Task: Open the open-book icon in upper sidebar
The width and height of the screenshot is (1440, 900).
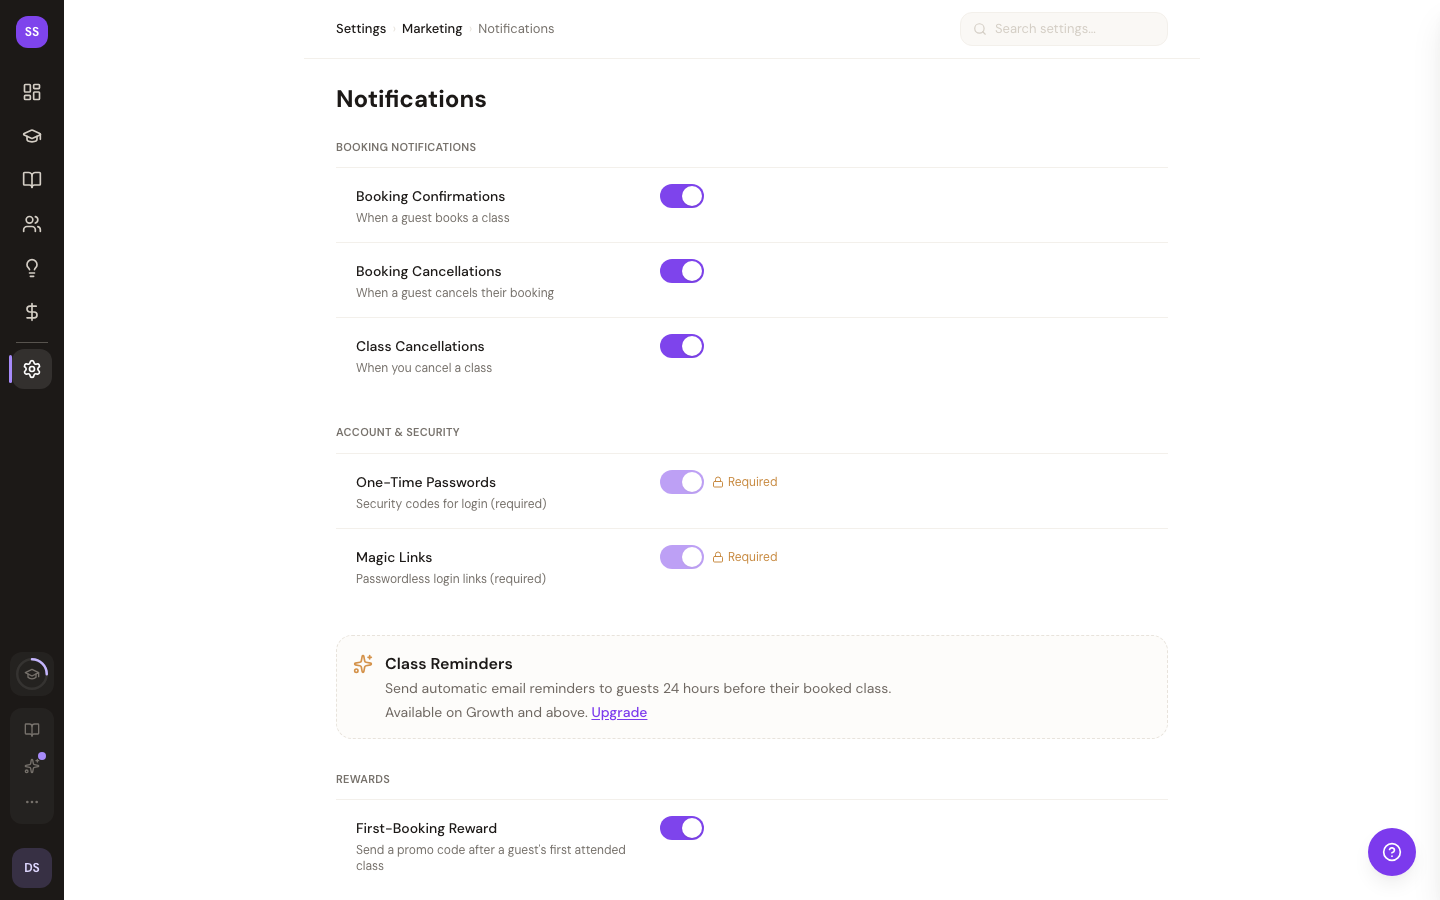Action: [32, 180]
